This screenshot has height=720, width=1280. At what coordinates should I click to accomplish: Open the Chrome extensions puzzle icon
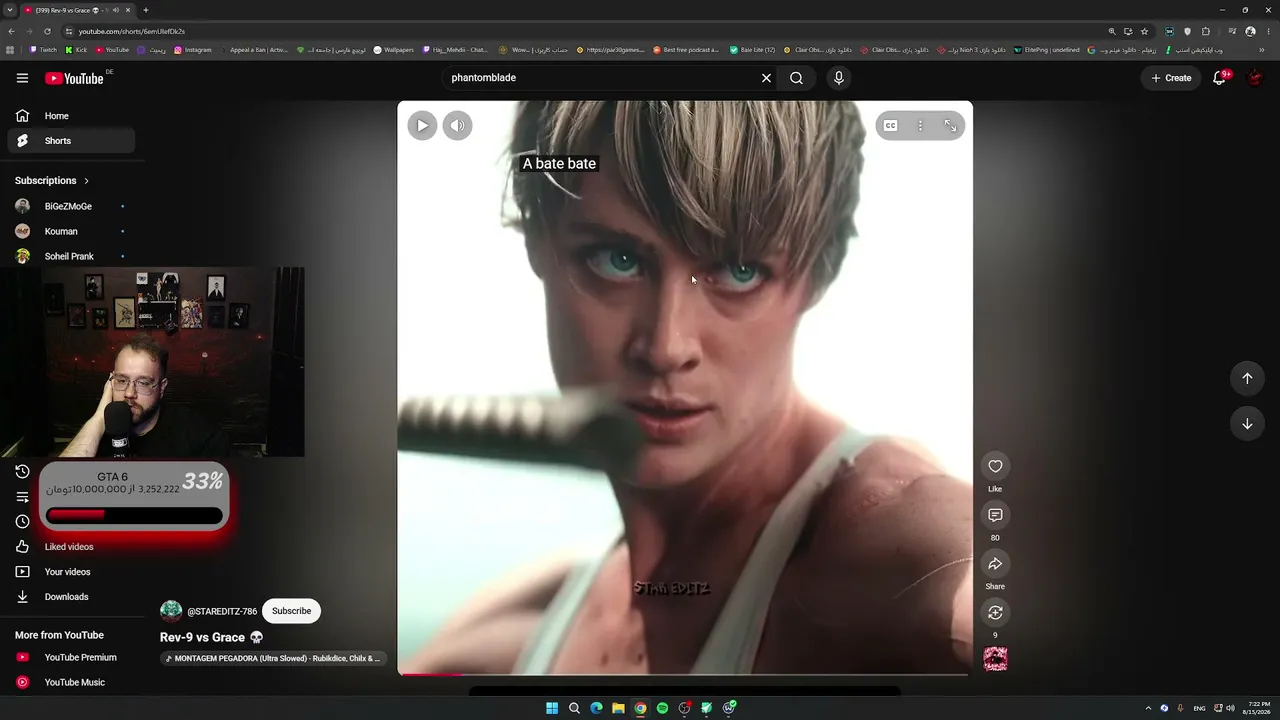1206,31
